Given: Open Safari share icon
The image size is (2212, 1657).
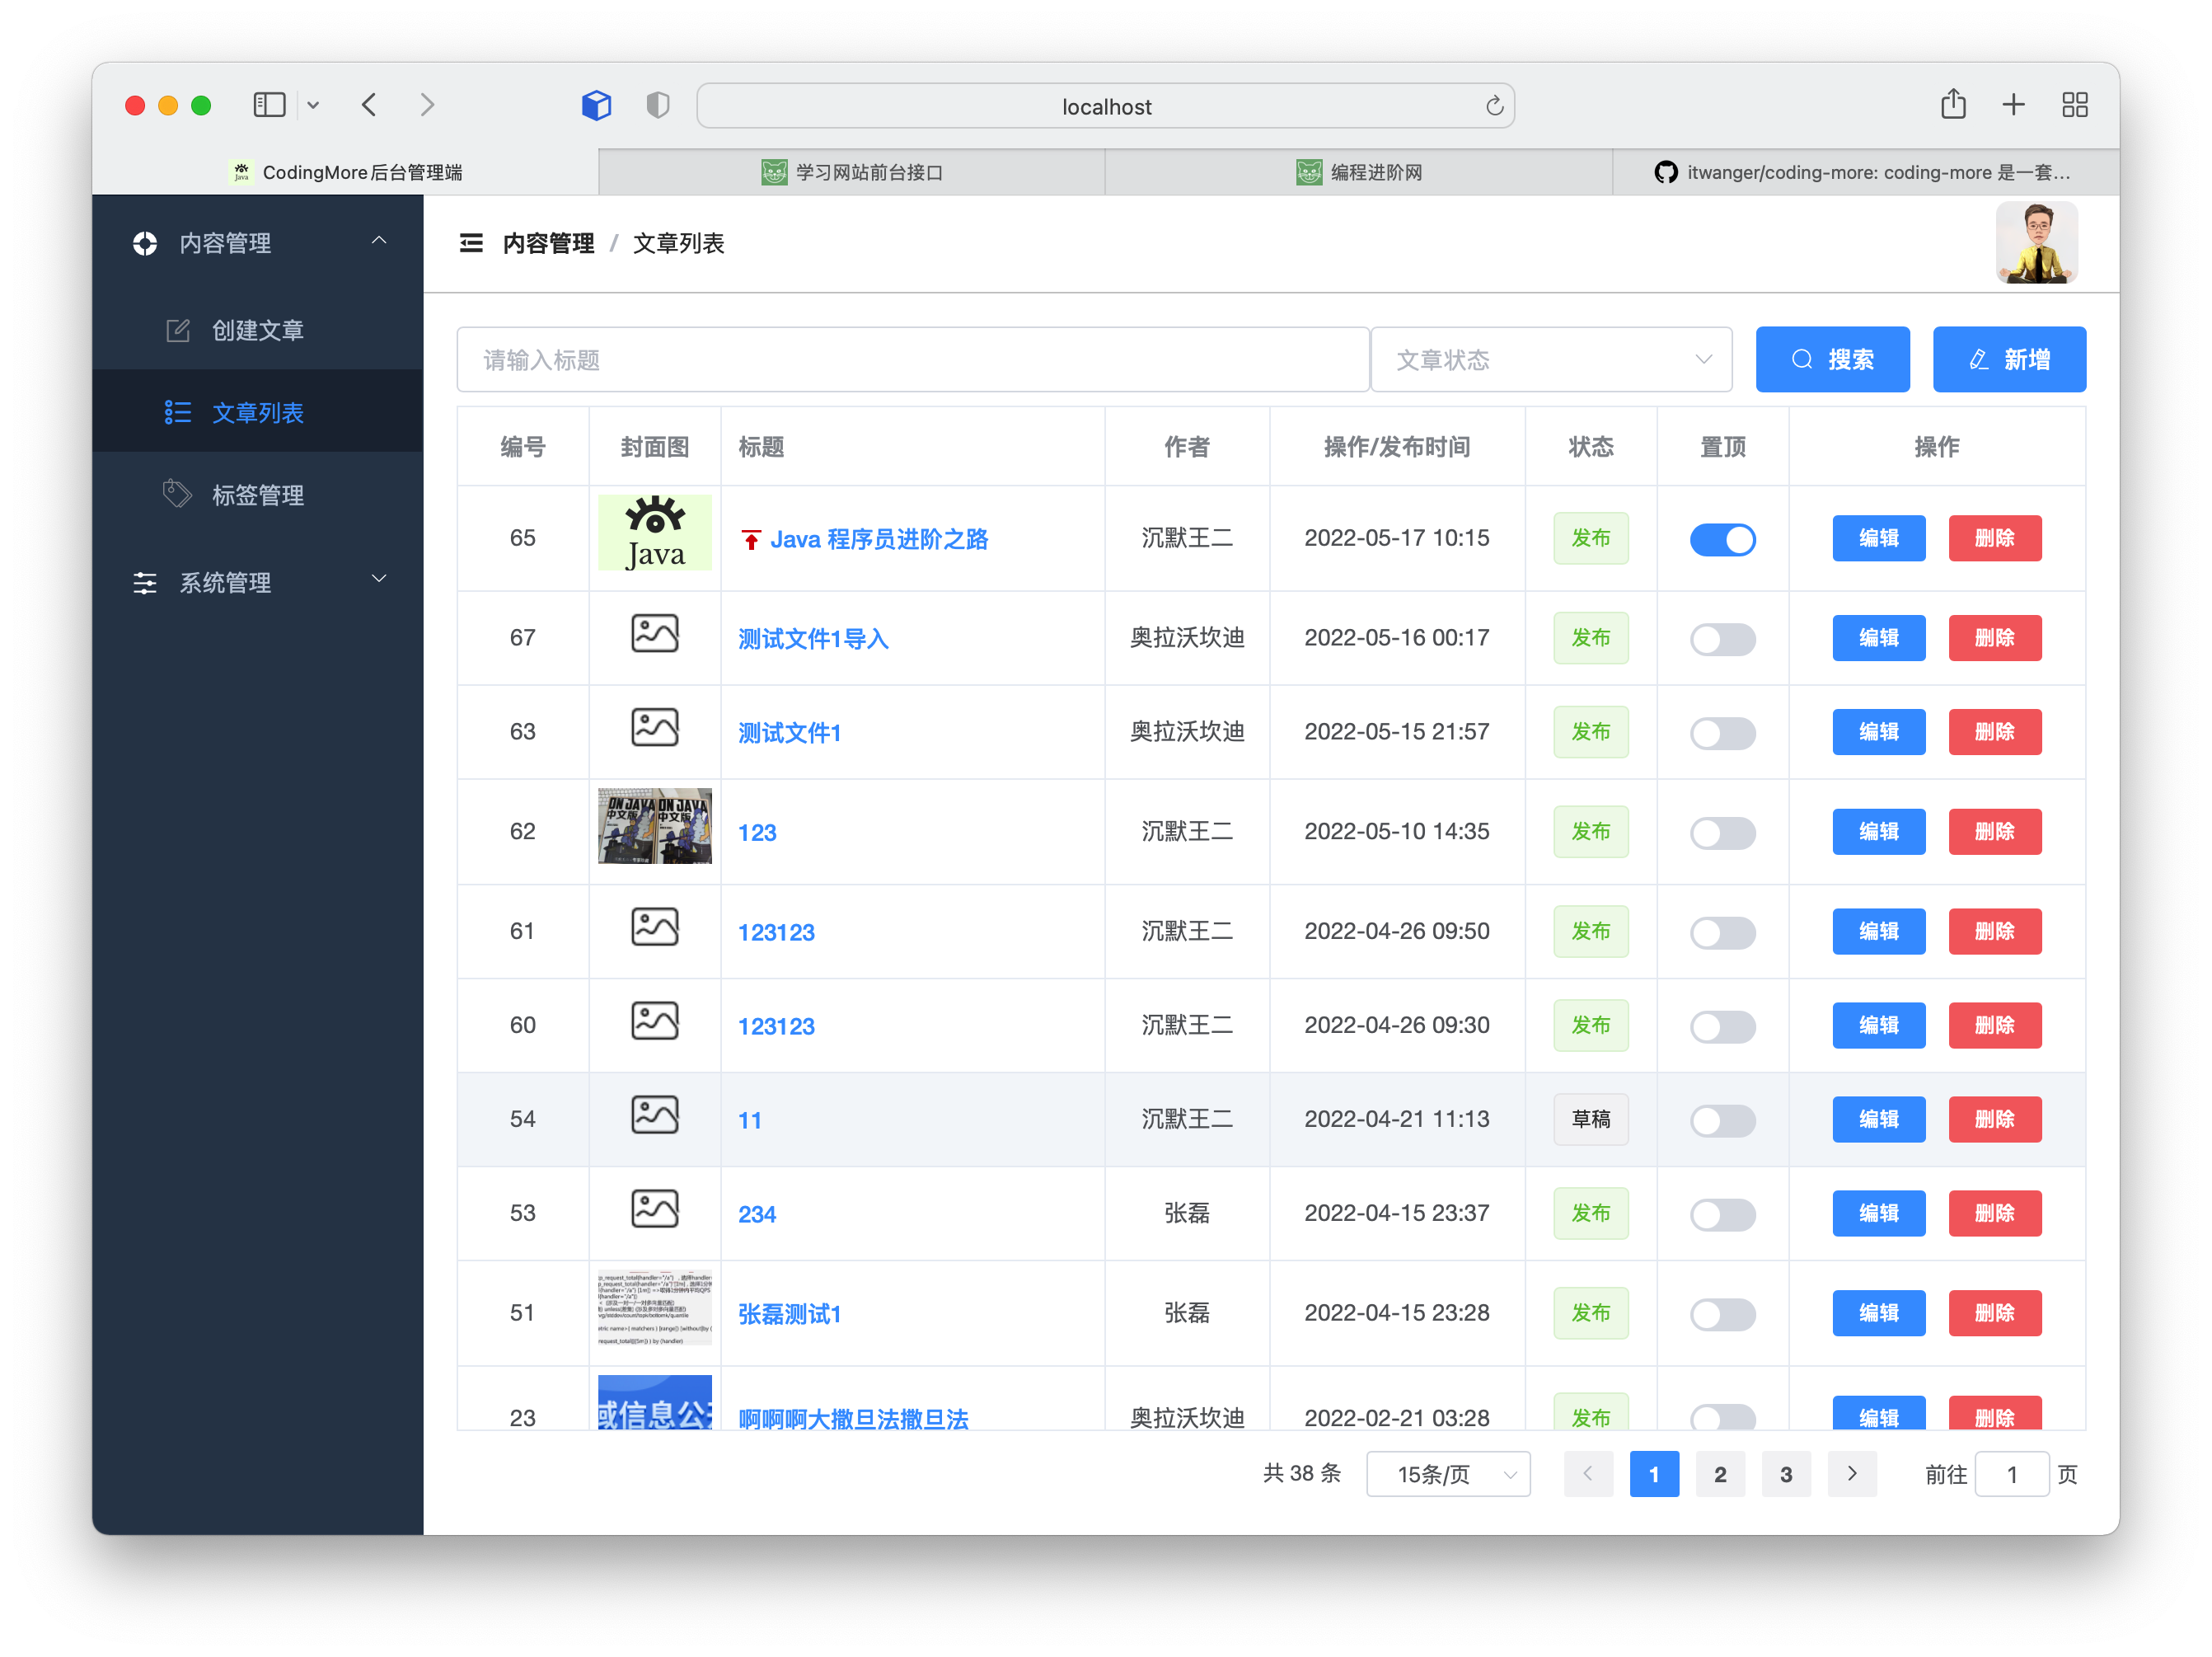Looking at the screenshot, I should (x=1952, y=105).
